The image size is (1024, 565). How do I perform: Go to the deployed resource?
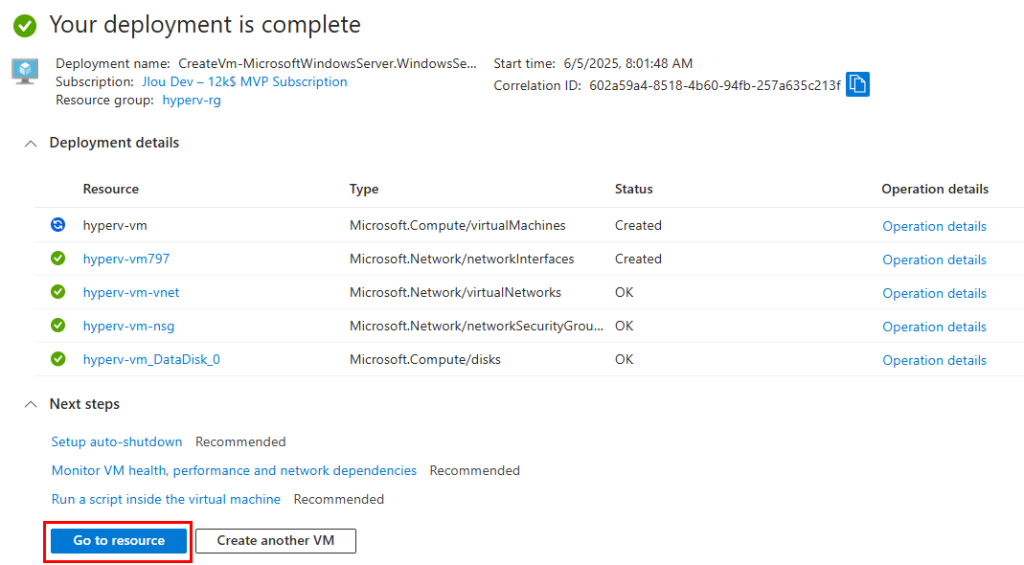[x=119, y=541]
